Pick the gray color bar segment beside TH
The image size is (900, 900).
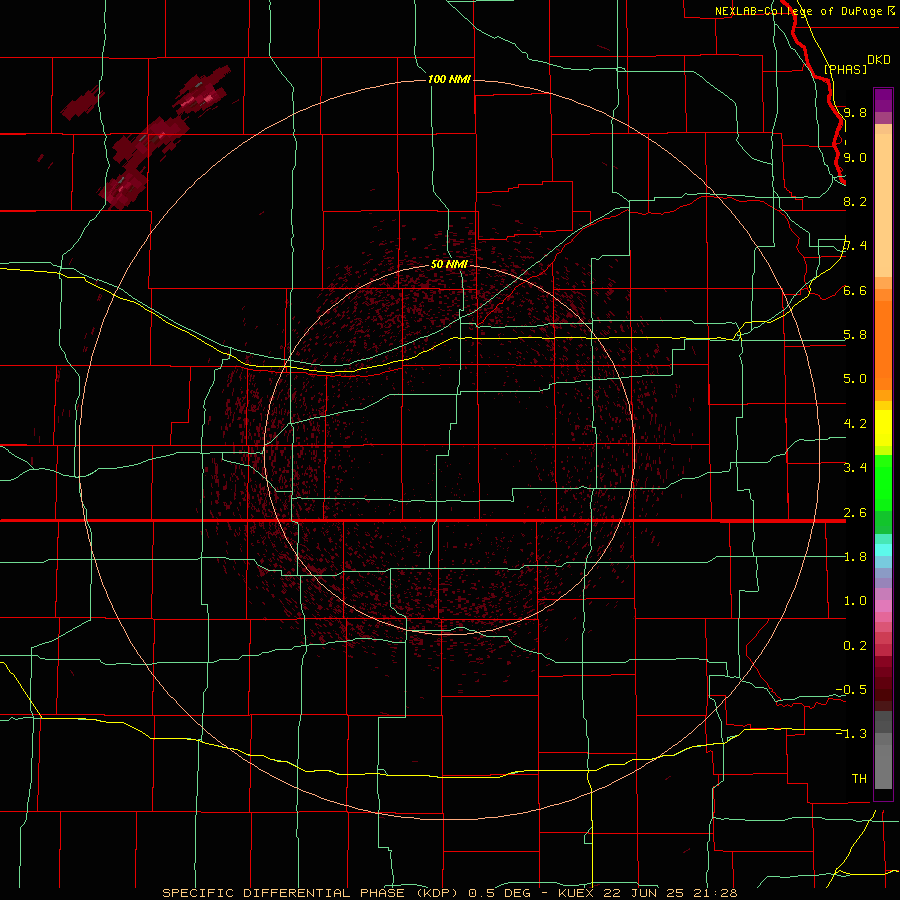pyautogui.click(x=883, y=766)
